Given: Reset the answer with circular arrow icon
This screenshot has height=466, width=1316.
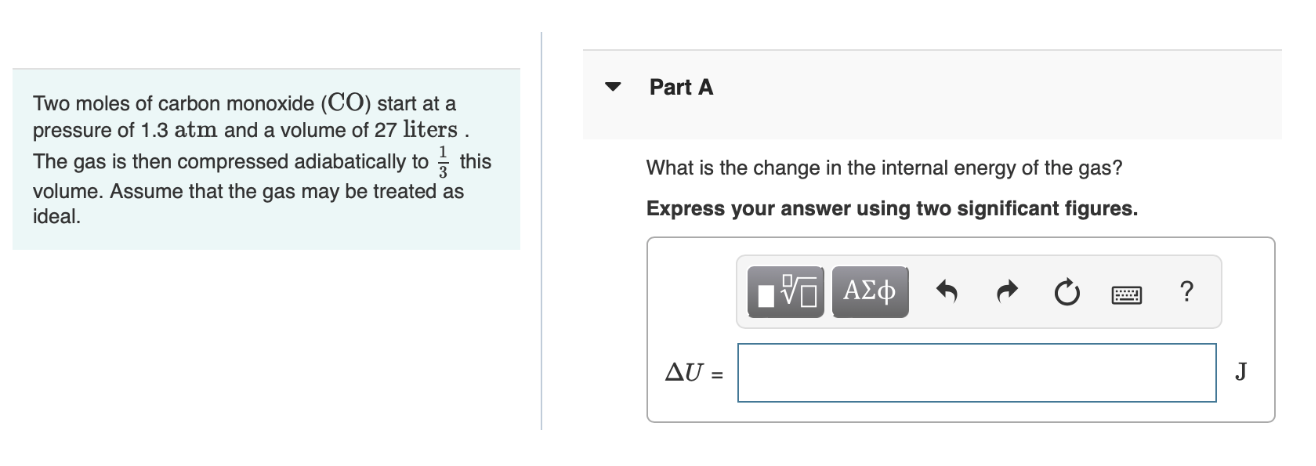Looking at the screenshot, I should tap(1066, 293).
